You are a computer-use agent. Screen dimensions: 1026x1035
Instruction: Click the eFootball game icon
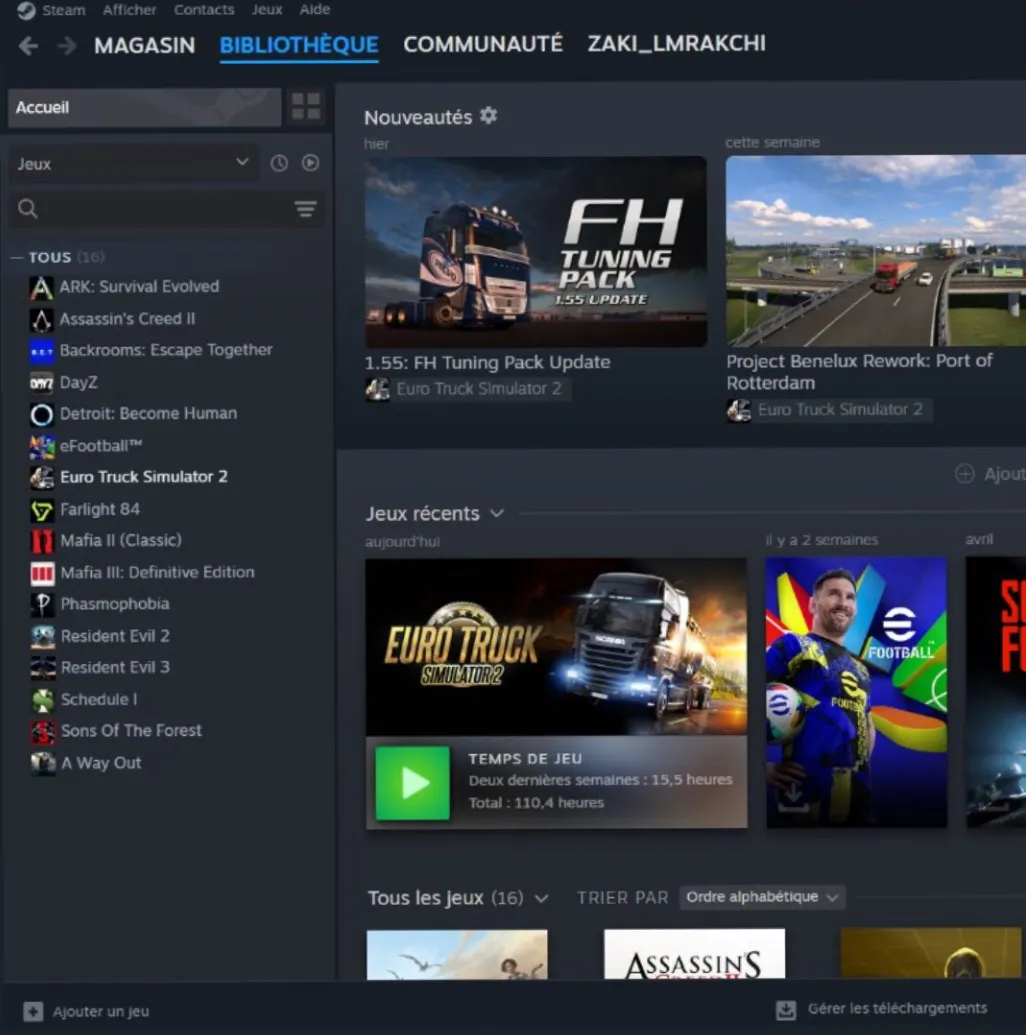42,447
